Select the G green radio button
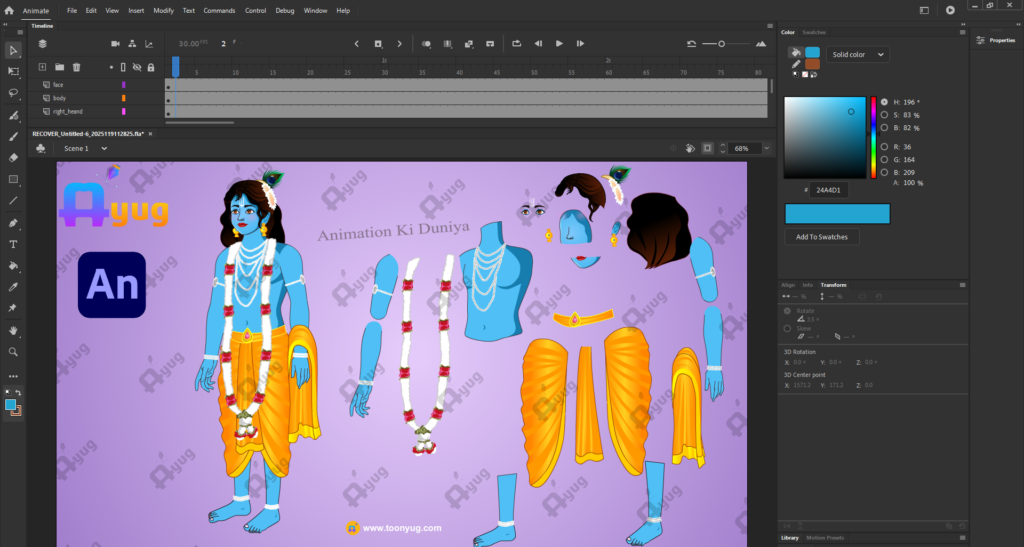This screenshot has width=1024, height=547. click(x=884, y=159)
